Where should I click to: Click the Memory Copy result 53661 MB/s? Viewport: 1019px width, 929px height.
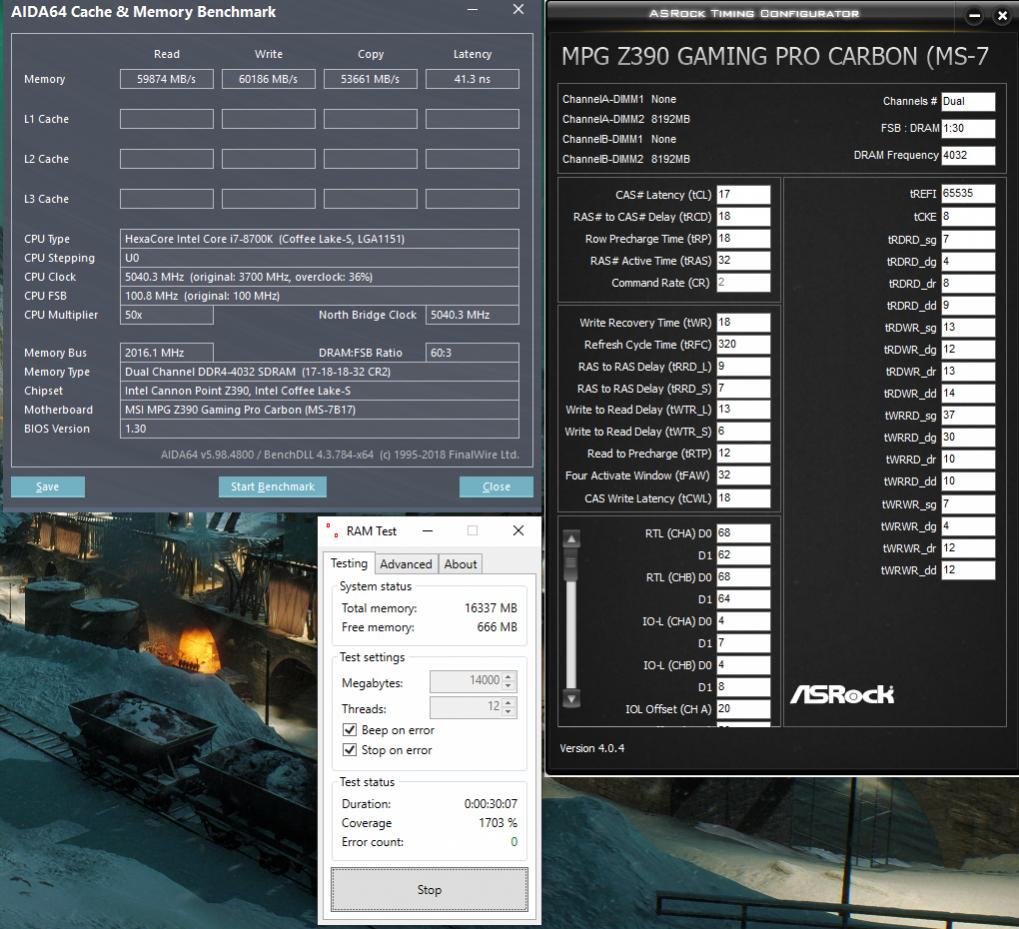[x=370, y=79]
